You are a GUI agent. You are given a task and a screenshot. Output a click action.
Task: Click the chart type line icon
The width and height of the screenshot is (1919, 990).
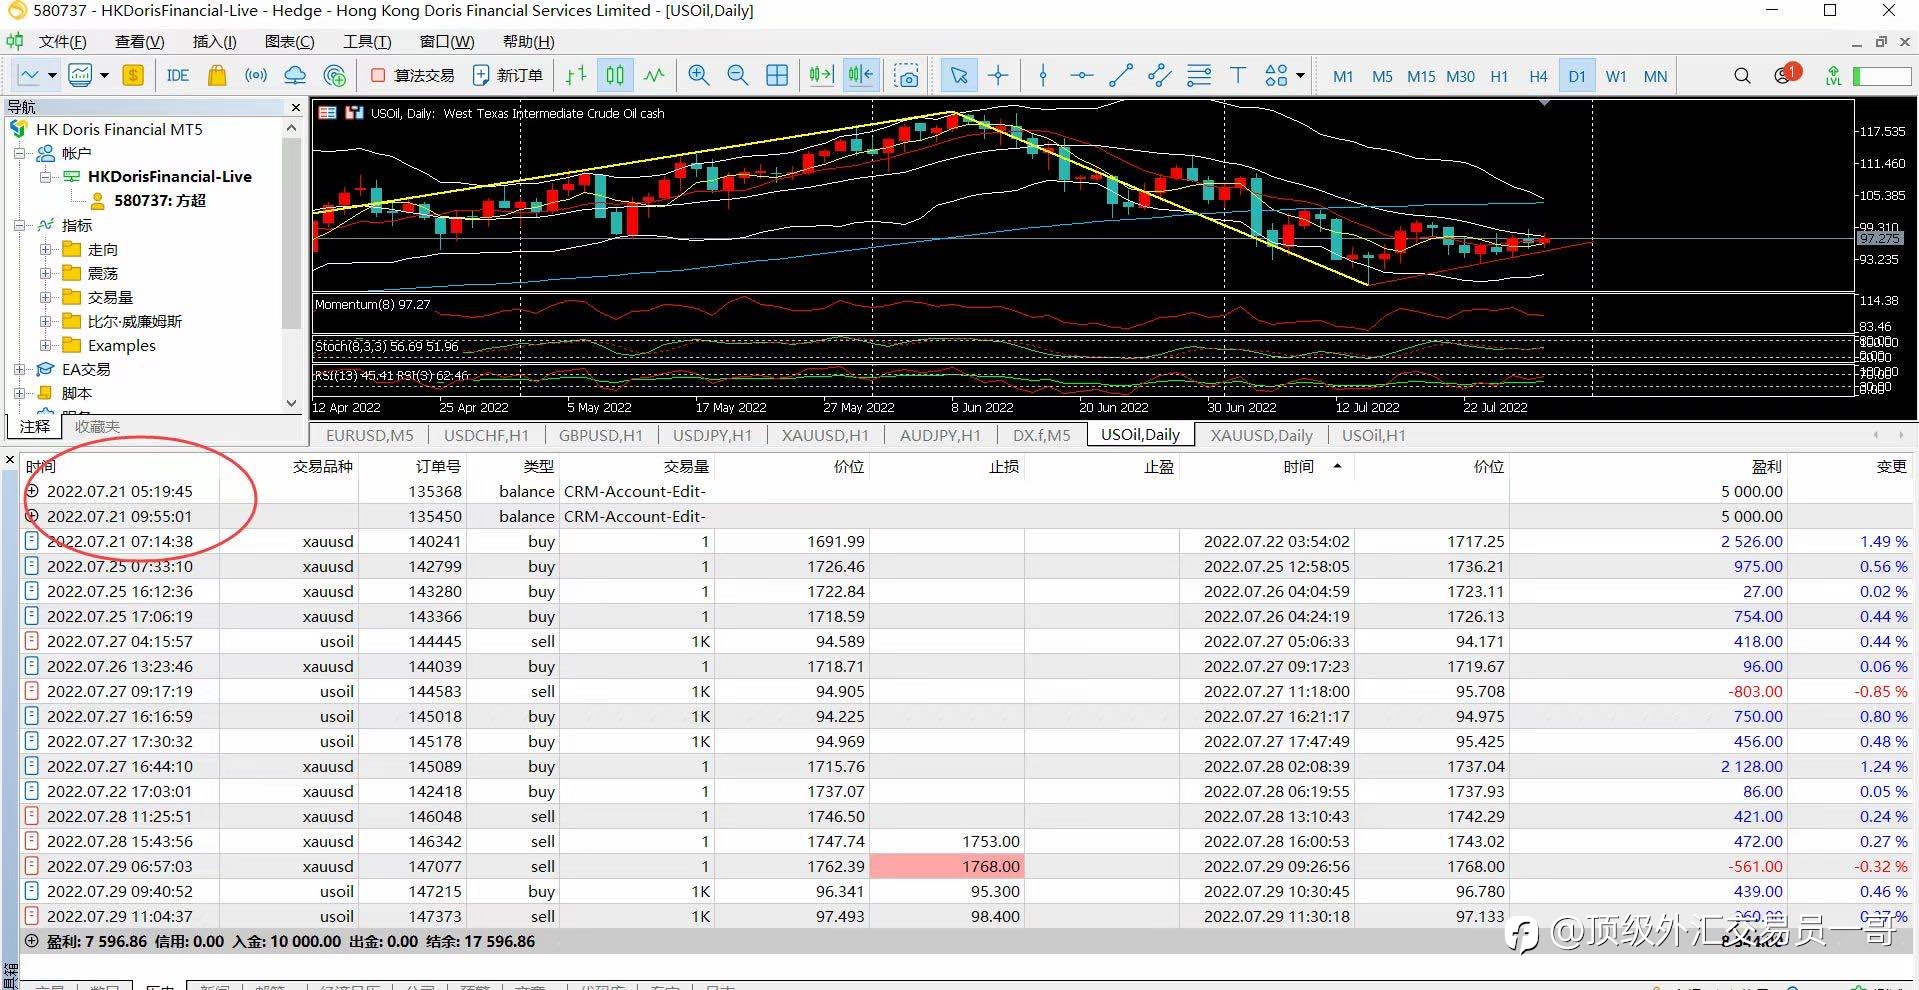point(29,75)
